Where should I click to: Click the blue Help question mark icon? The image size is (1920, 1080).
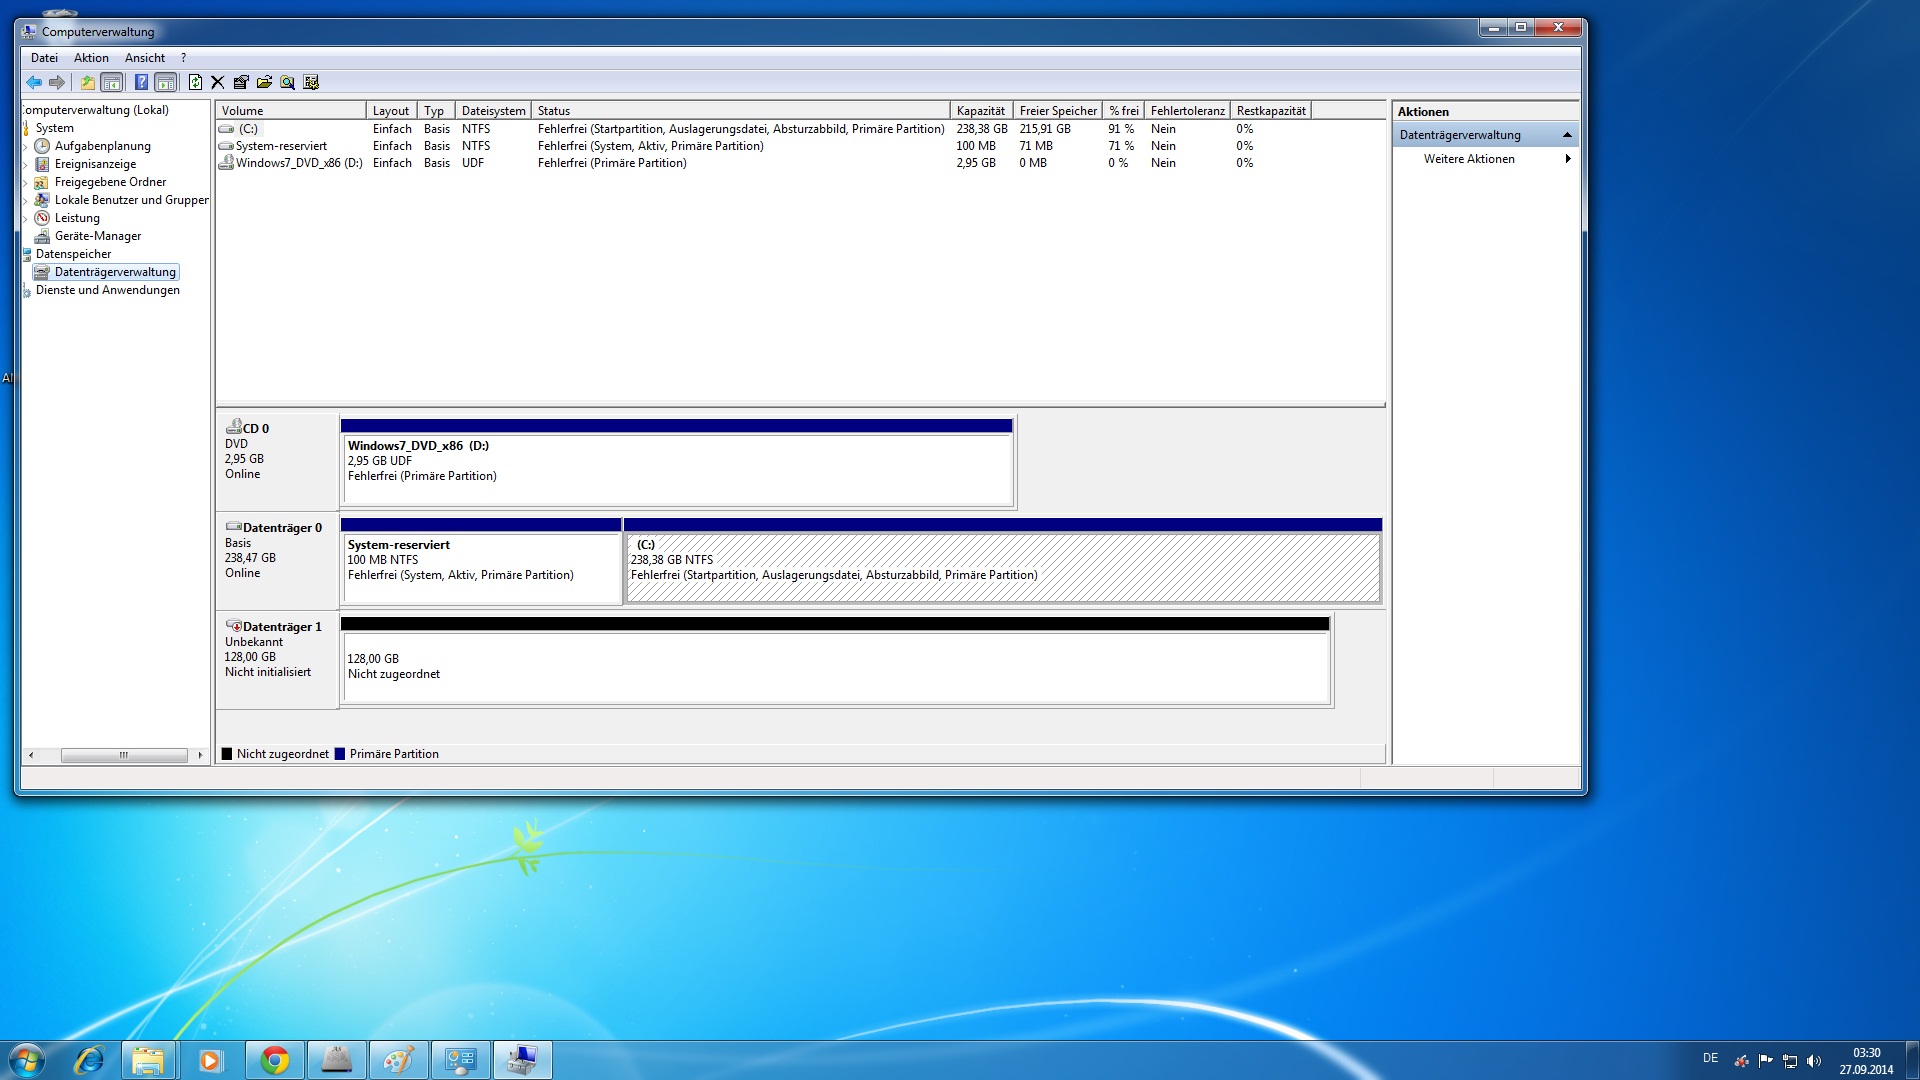tap(141, 82)
